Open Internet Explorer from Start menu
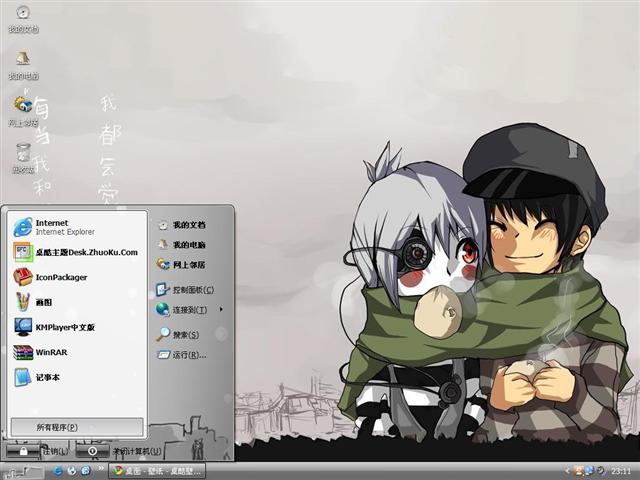The image size is (640, 480). pyautogui.click(x=78, y=227)
